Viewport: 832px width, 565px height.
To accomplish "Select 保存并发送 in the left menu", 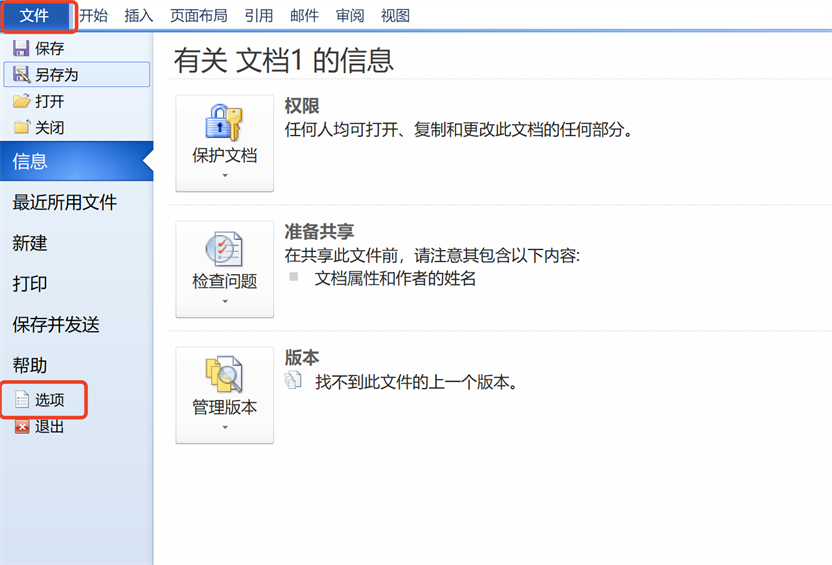I will (56, 325).
